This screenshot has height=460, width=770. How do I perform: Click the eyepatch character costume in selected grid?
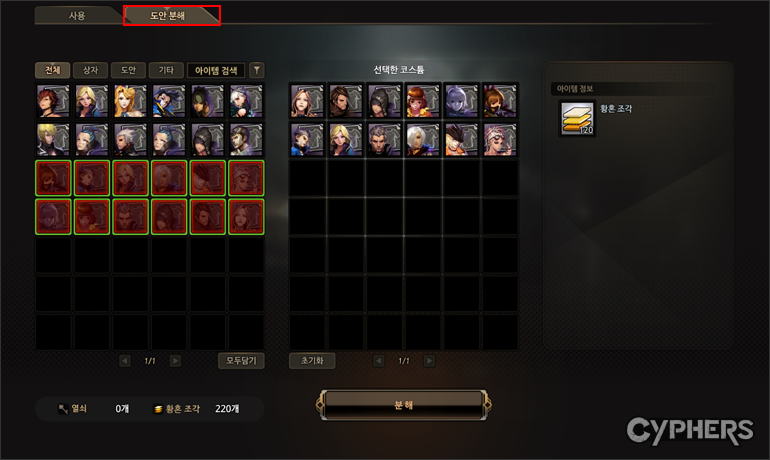click(499, 139)
